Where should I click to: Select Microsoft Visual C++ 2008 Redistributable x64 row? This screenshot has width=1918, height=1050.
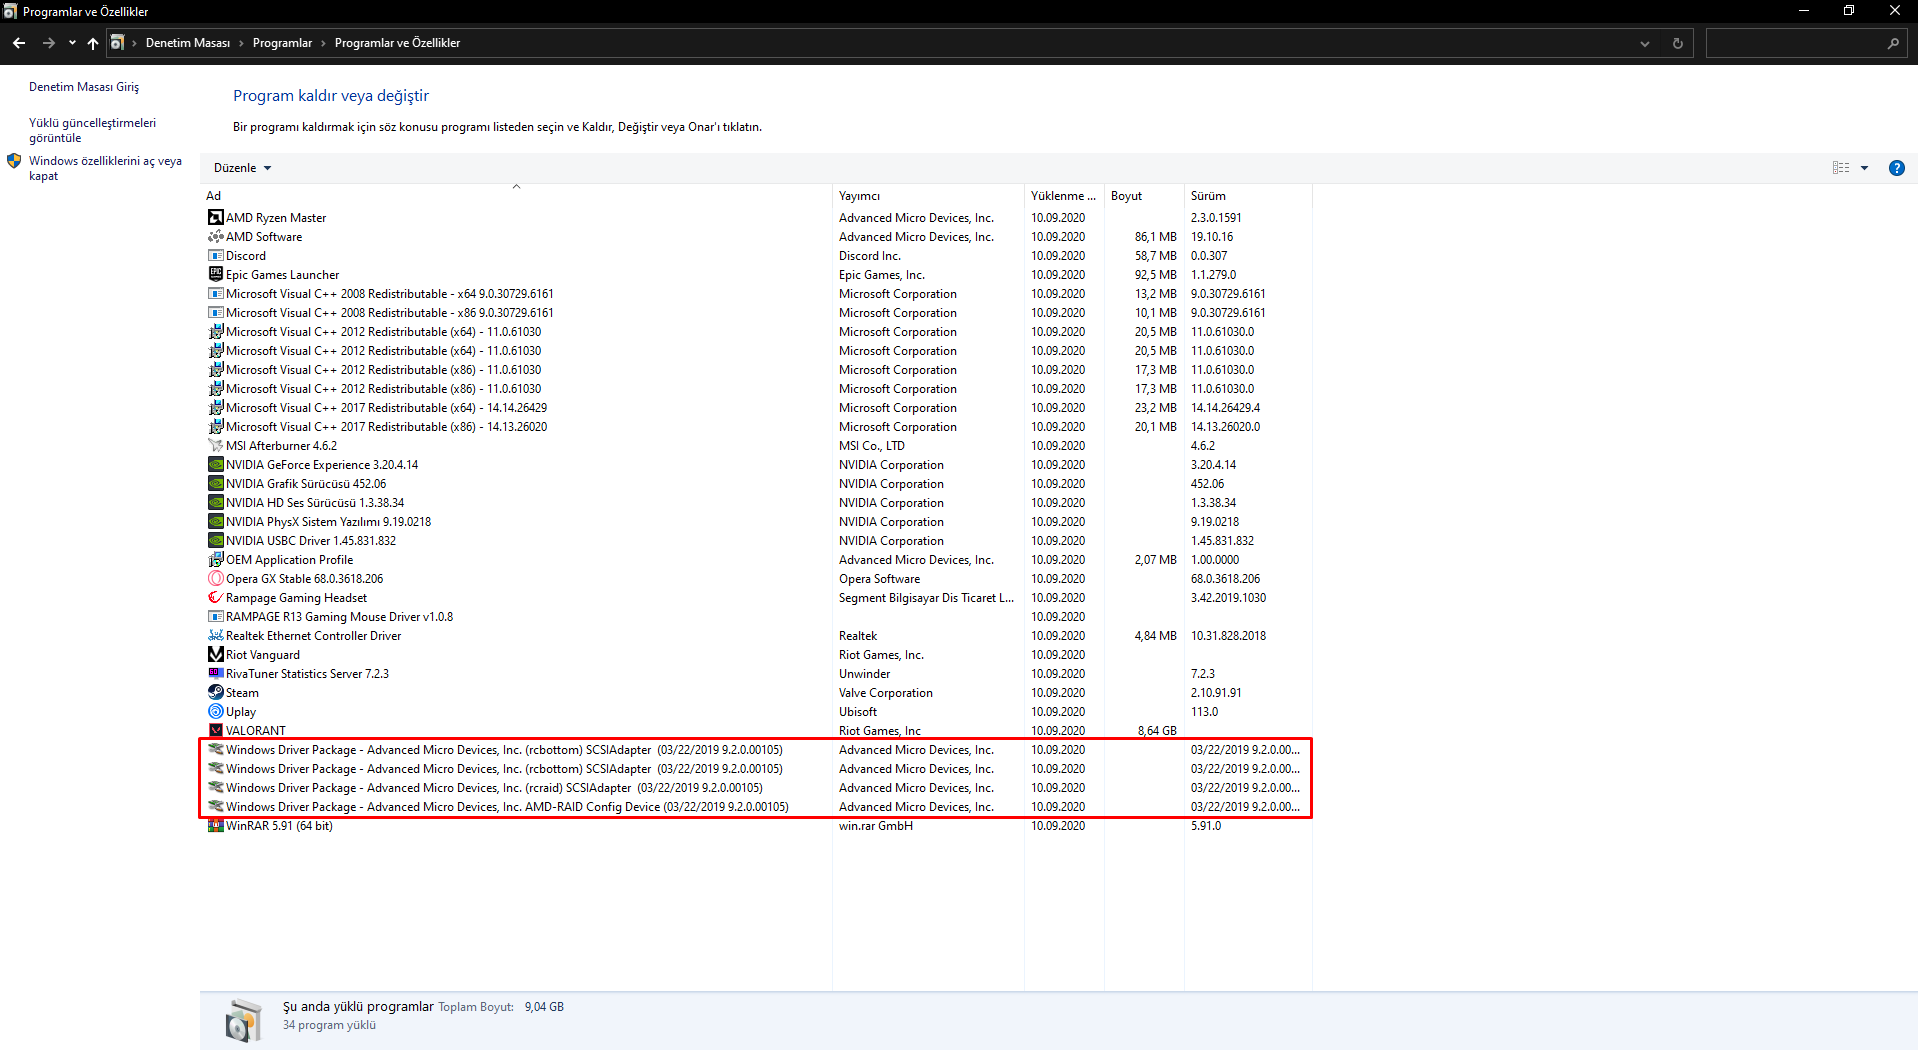(x=756, y=293)
